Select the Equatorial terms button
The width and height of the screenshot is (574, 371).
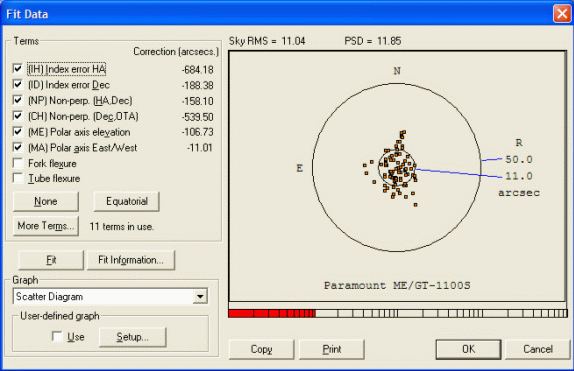pyautogui.click(x=127, y=201)
